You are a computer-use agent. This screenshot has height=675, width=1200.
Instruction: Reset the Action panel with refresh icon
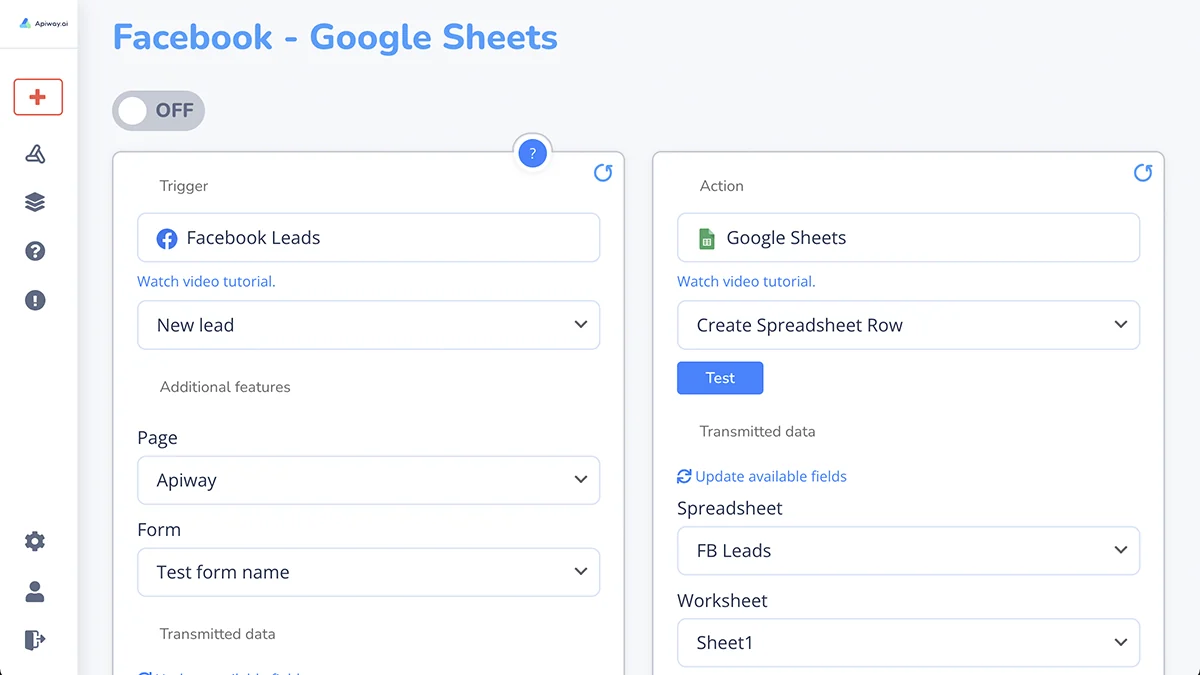coord(1143,173)
